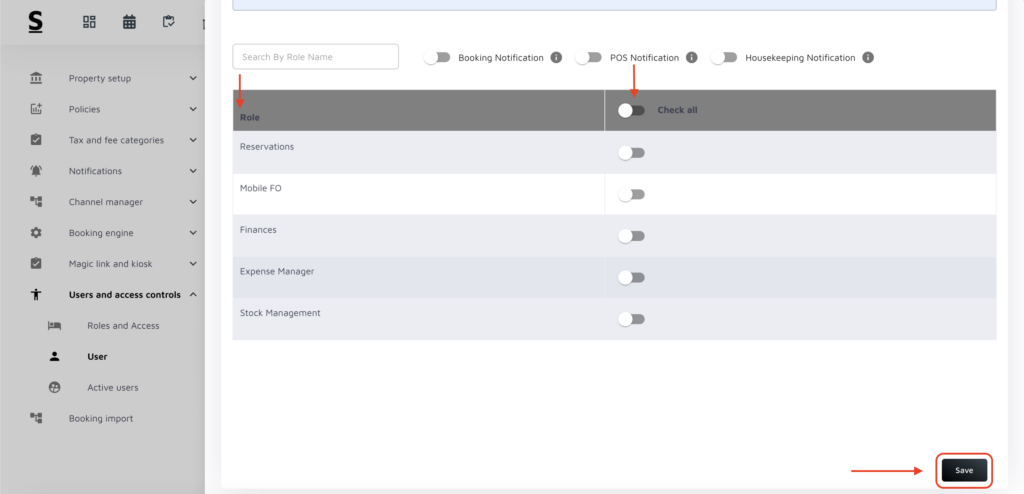This screenshot has height=494, width=1024.
Task: Click the Notifications bell icon in sidebar
Action: pos(36,171)
